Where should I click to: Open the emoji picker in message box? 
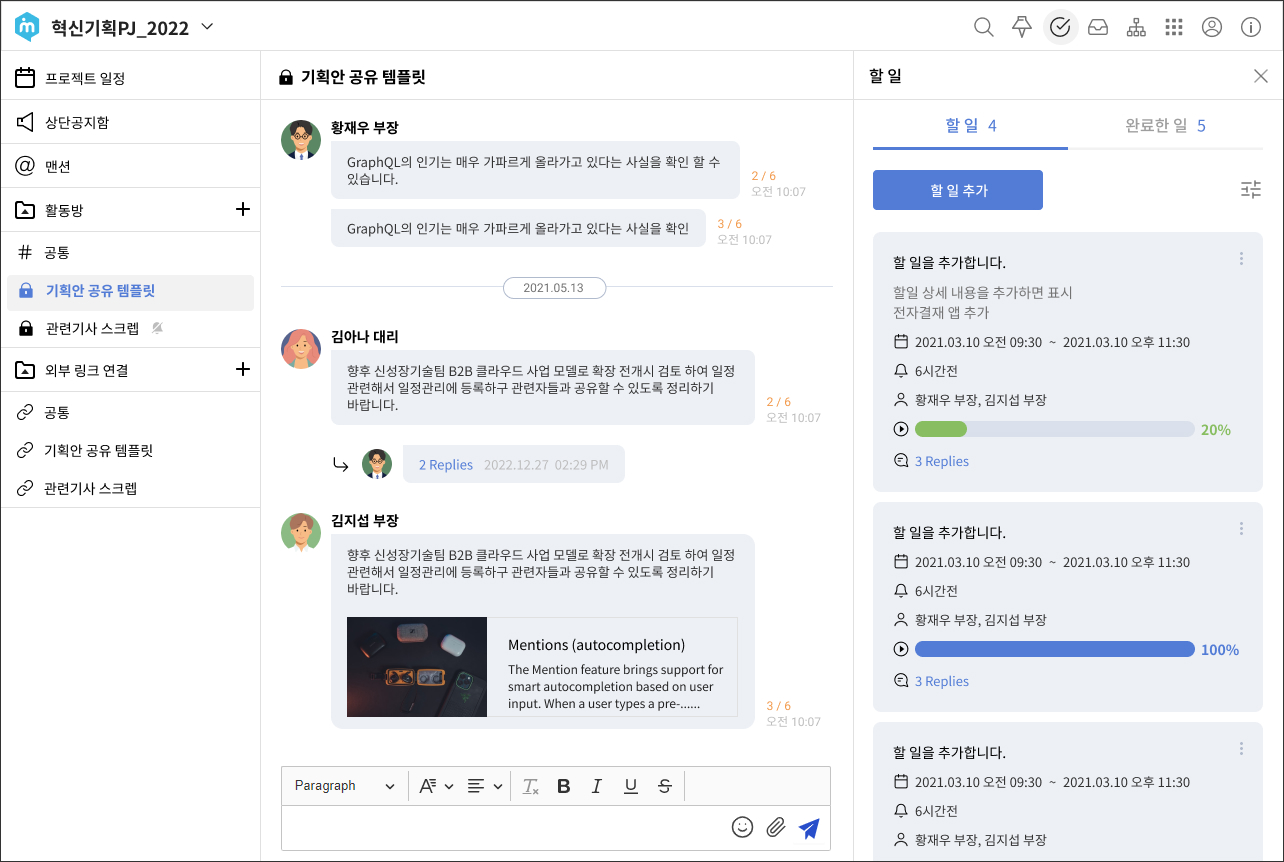pos(742,827)
